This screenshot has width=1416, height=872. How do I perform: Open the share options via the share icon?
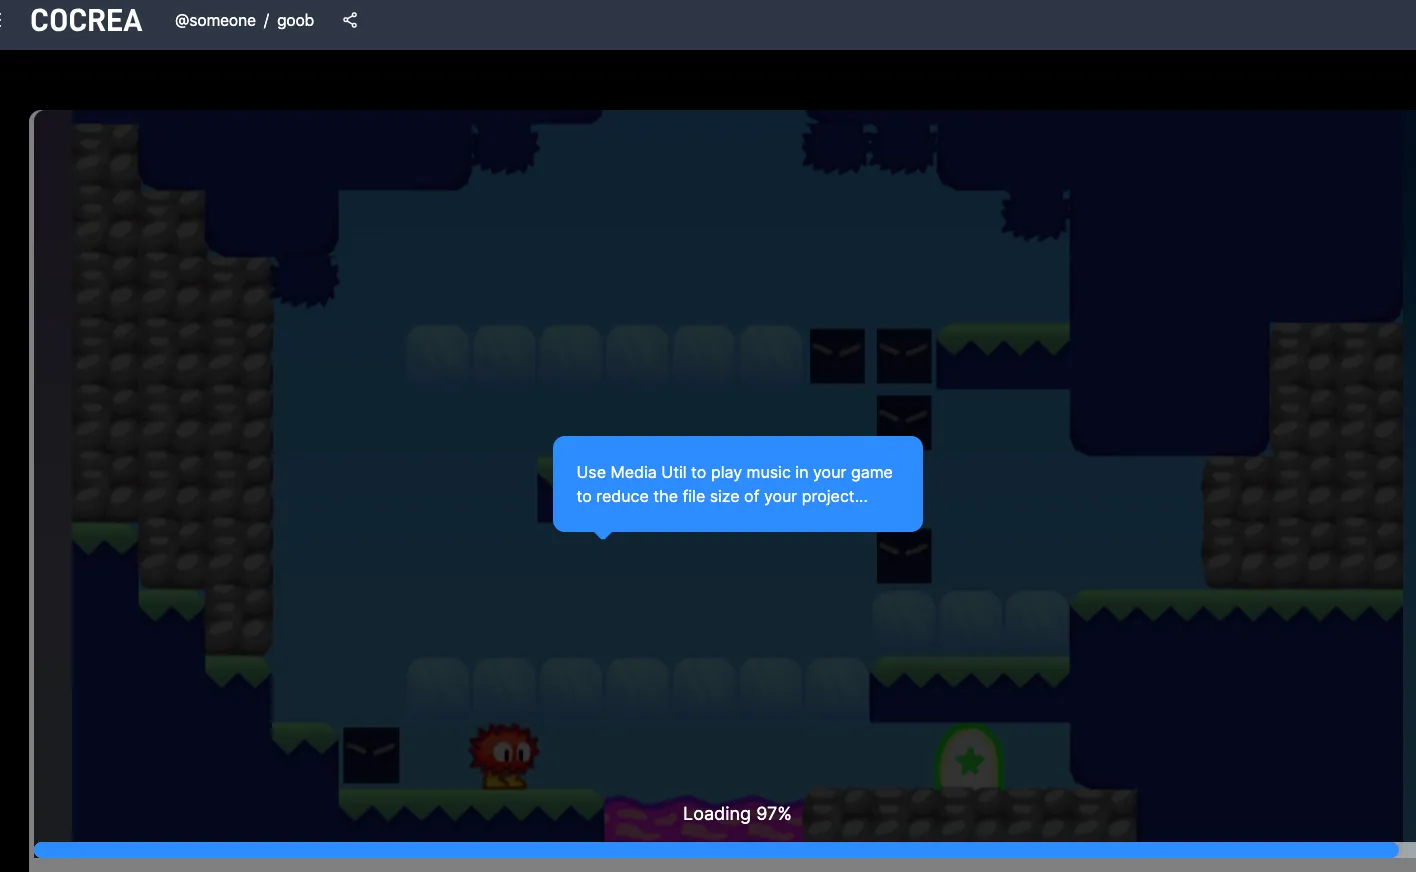point(350,20)
